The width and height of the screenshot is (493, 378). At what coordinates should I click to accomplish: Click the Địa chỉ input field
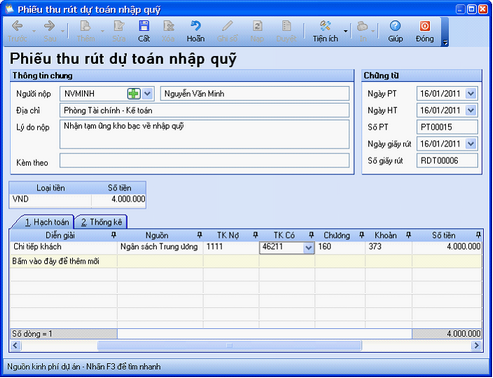tap(204, 110)
